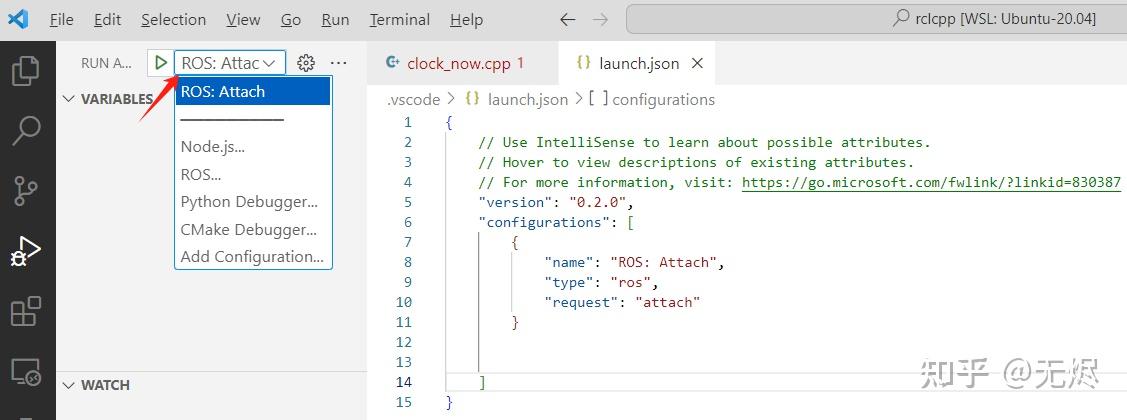Open the Remote Explorer view
The width and height of the screenshot is (1127, 420).
click(27, 372)
